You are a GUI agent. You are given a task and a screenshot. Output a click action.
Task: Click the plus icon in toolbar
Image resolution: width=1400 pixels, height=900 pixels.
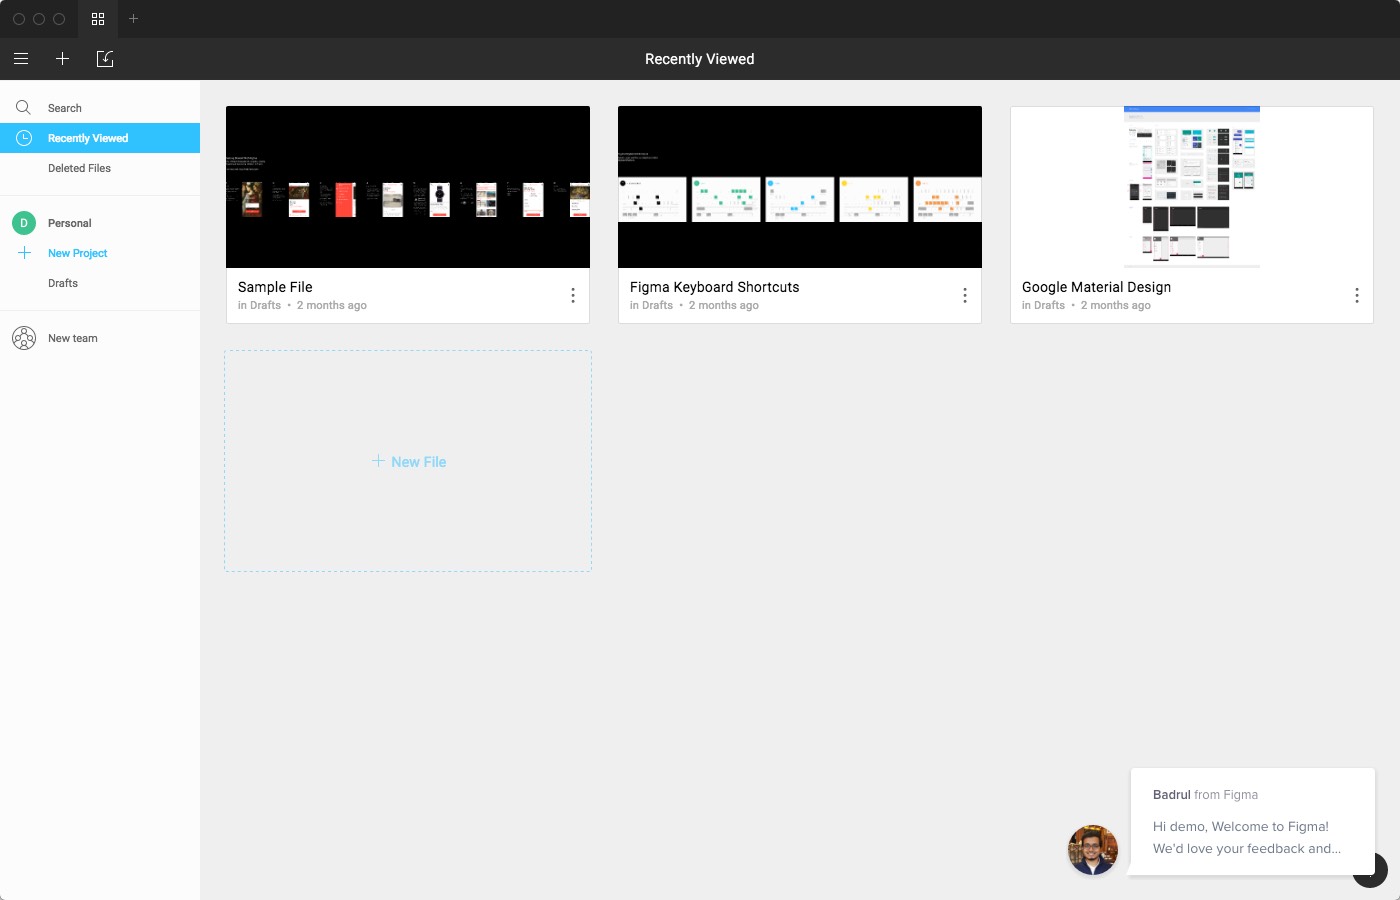(62, 59)
